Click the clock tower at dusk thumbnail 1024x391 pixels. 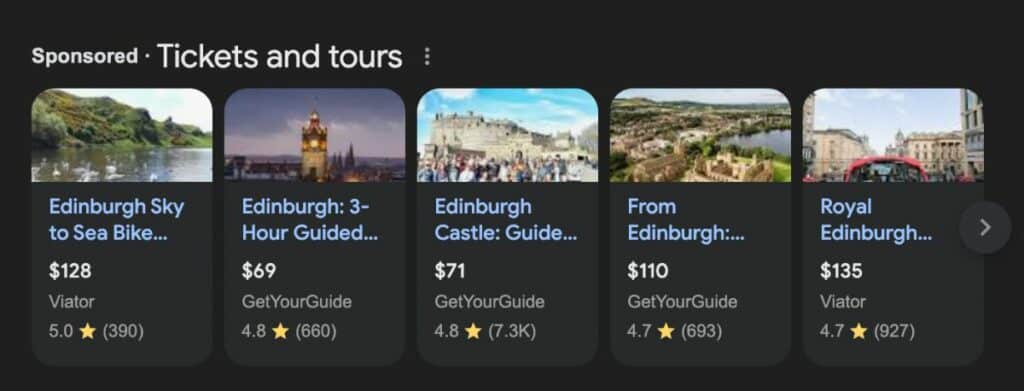click(x=315, y=135)
